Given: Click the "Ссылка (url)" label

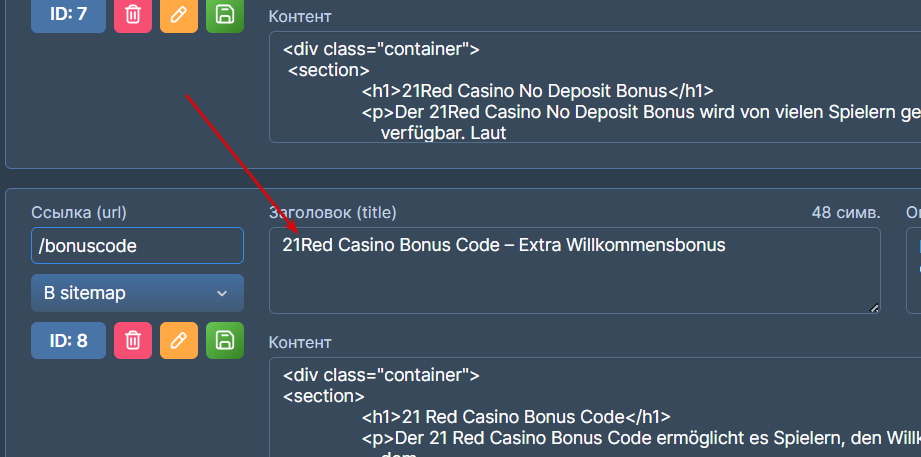Looking at the screenshot, I should [79, 212].
